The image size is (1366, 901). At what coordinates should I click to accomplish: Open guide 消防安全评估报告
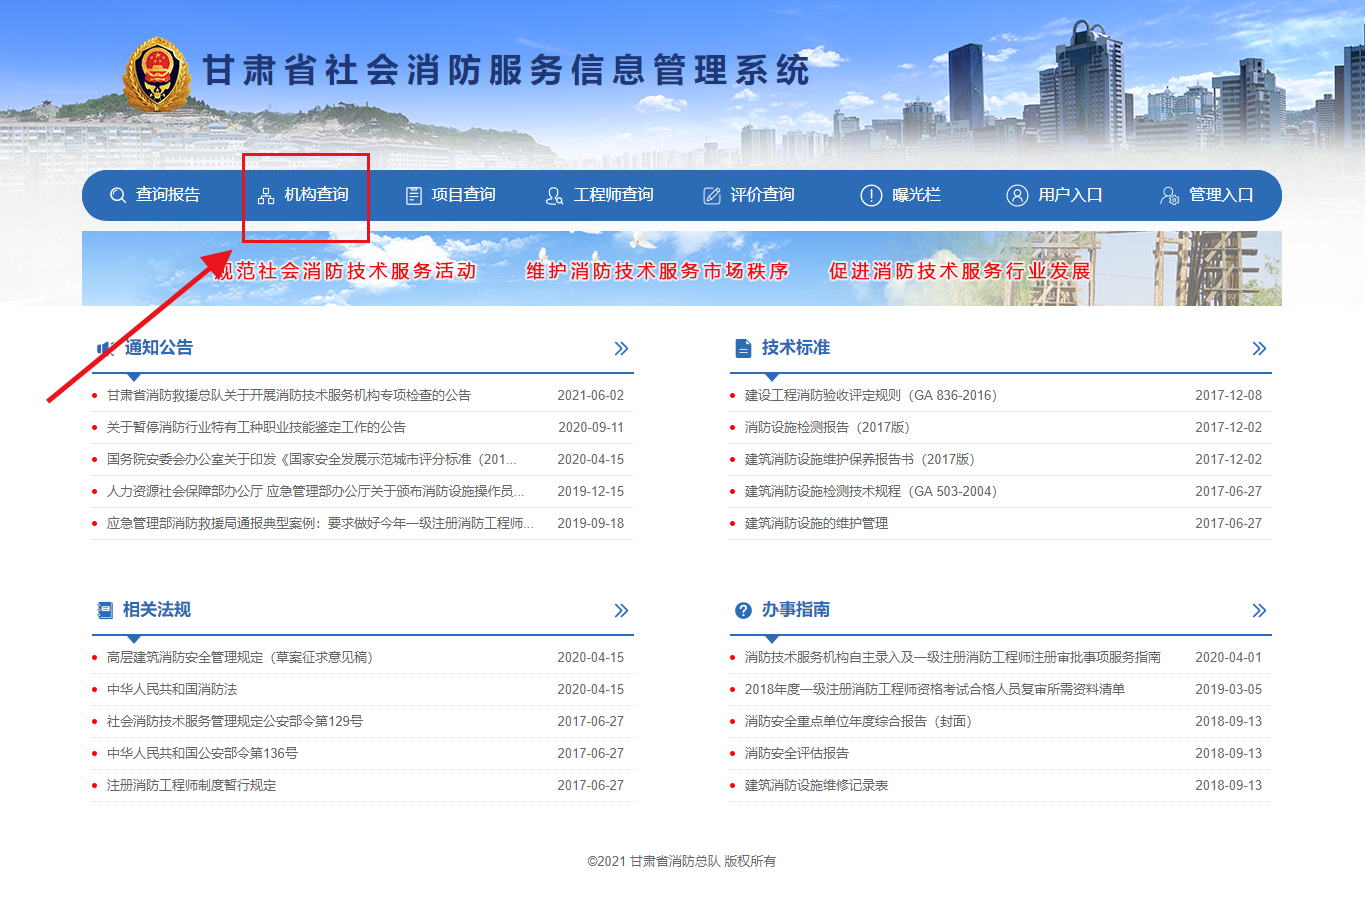tap(797, 754)
